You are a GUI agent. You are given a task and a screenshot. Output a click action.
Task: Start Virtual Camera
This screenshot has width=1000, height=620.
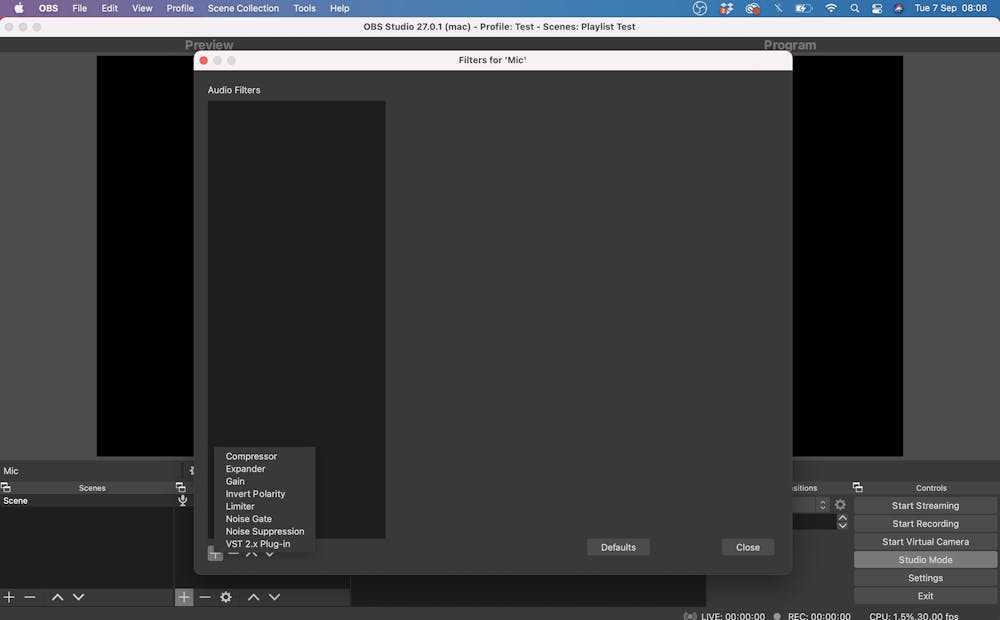coord(925,542)
